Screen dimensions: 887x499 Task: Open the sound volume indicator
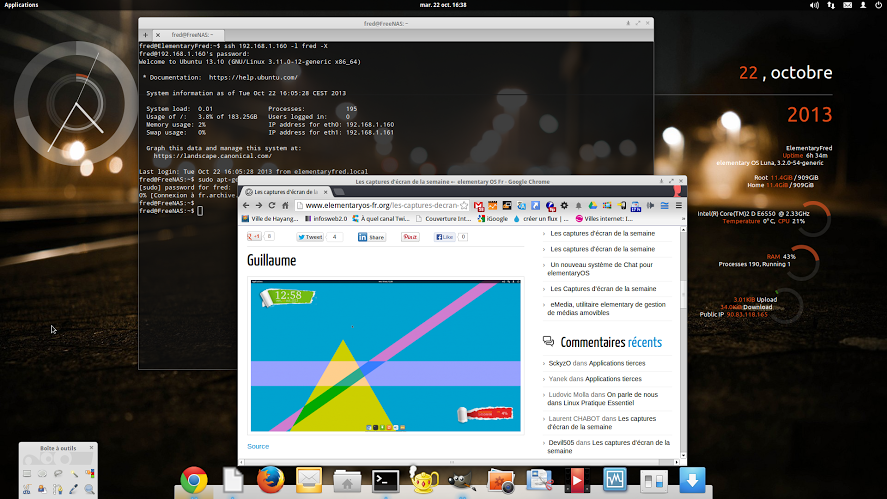click(814, 5)
